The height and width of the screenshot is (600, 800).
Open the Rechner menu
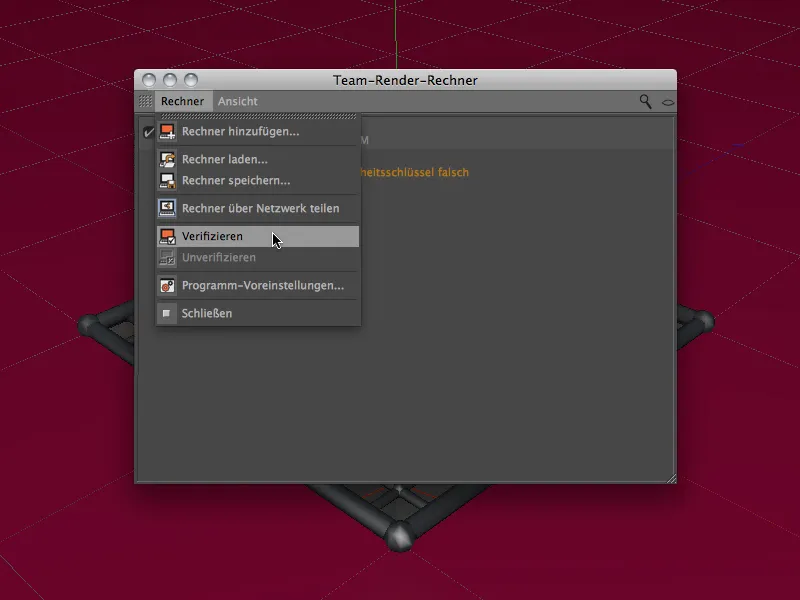coord(182,101)
